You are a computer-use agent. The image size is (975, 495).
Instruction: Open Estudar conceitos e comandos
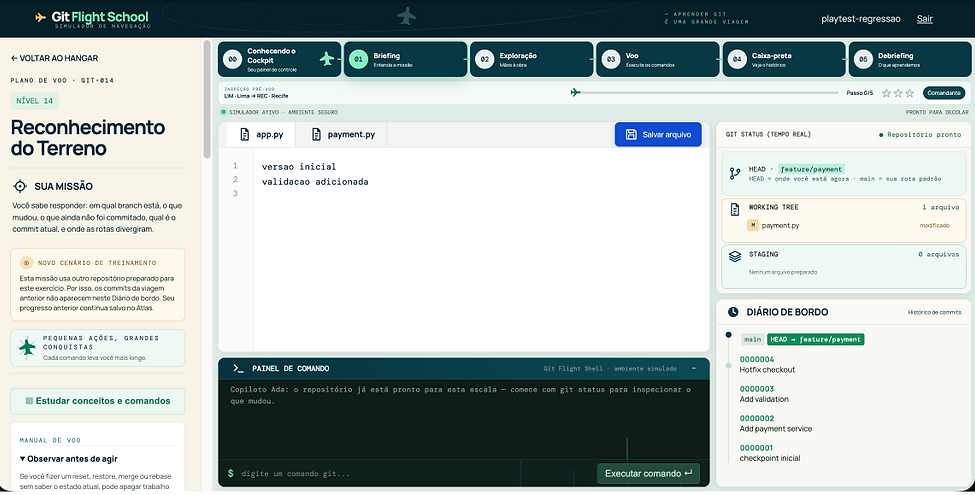pos(98,401)
